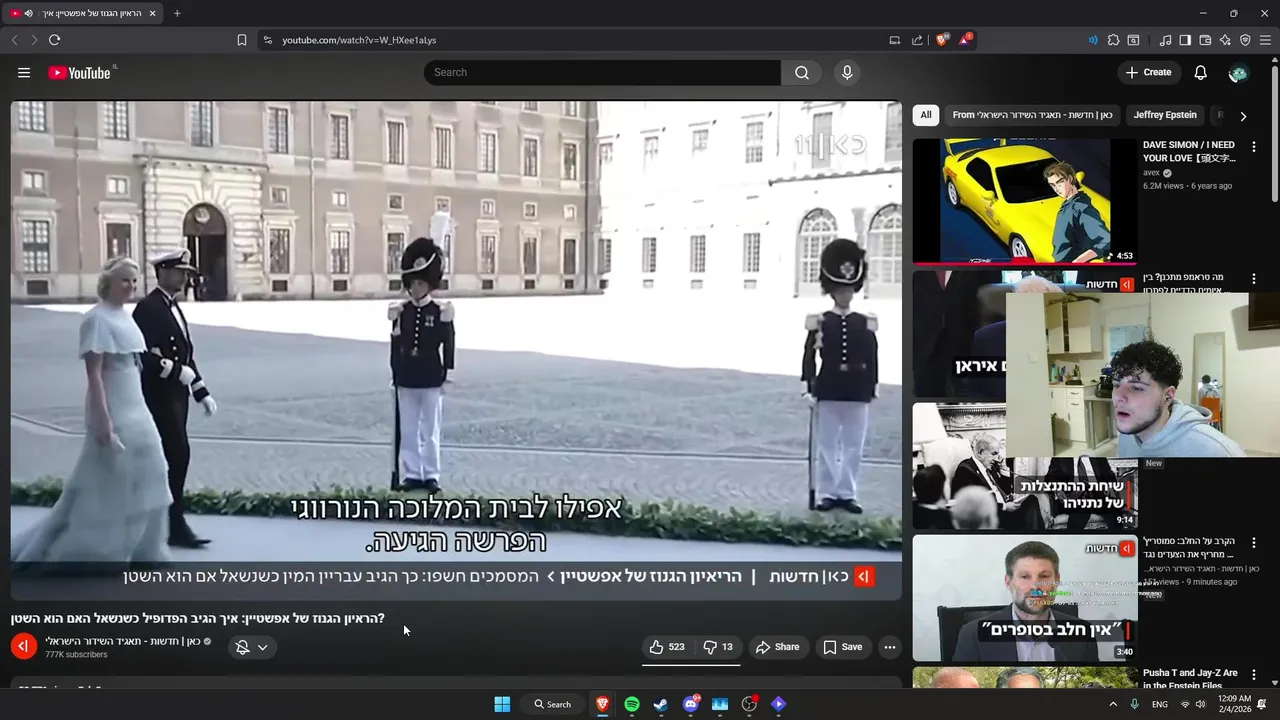The height and width of the screenshot is (720, 1280).
Task: Bookmark this page
Action: tap(242, 40)
